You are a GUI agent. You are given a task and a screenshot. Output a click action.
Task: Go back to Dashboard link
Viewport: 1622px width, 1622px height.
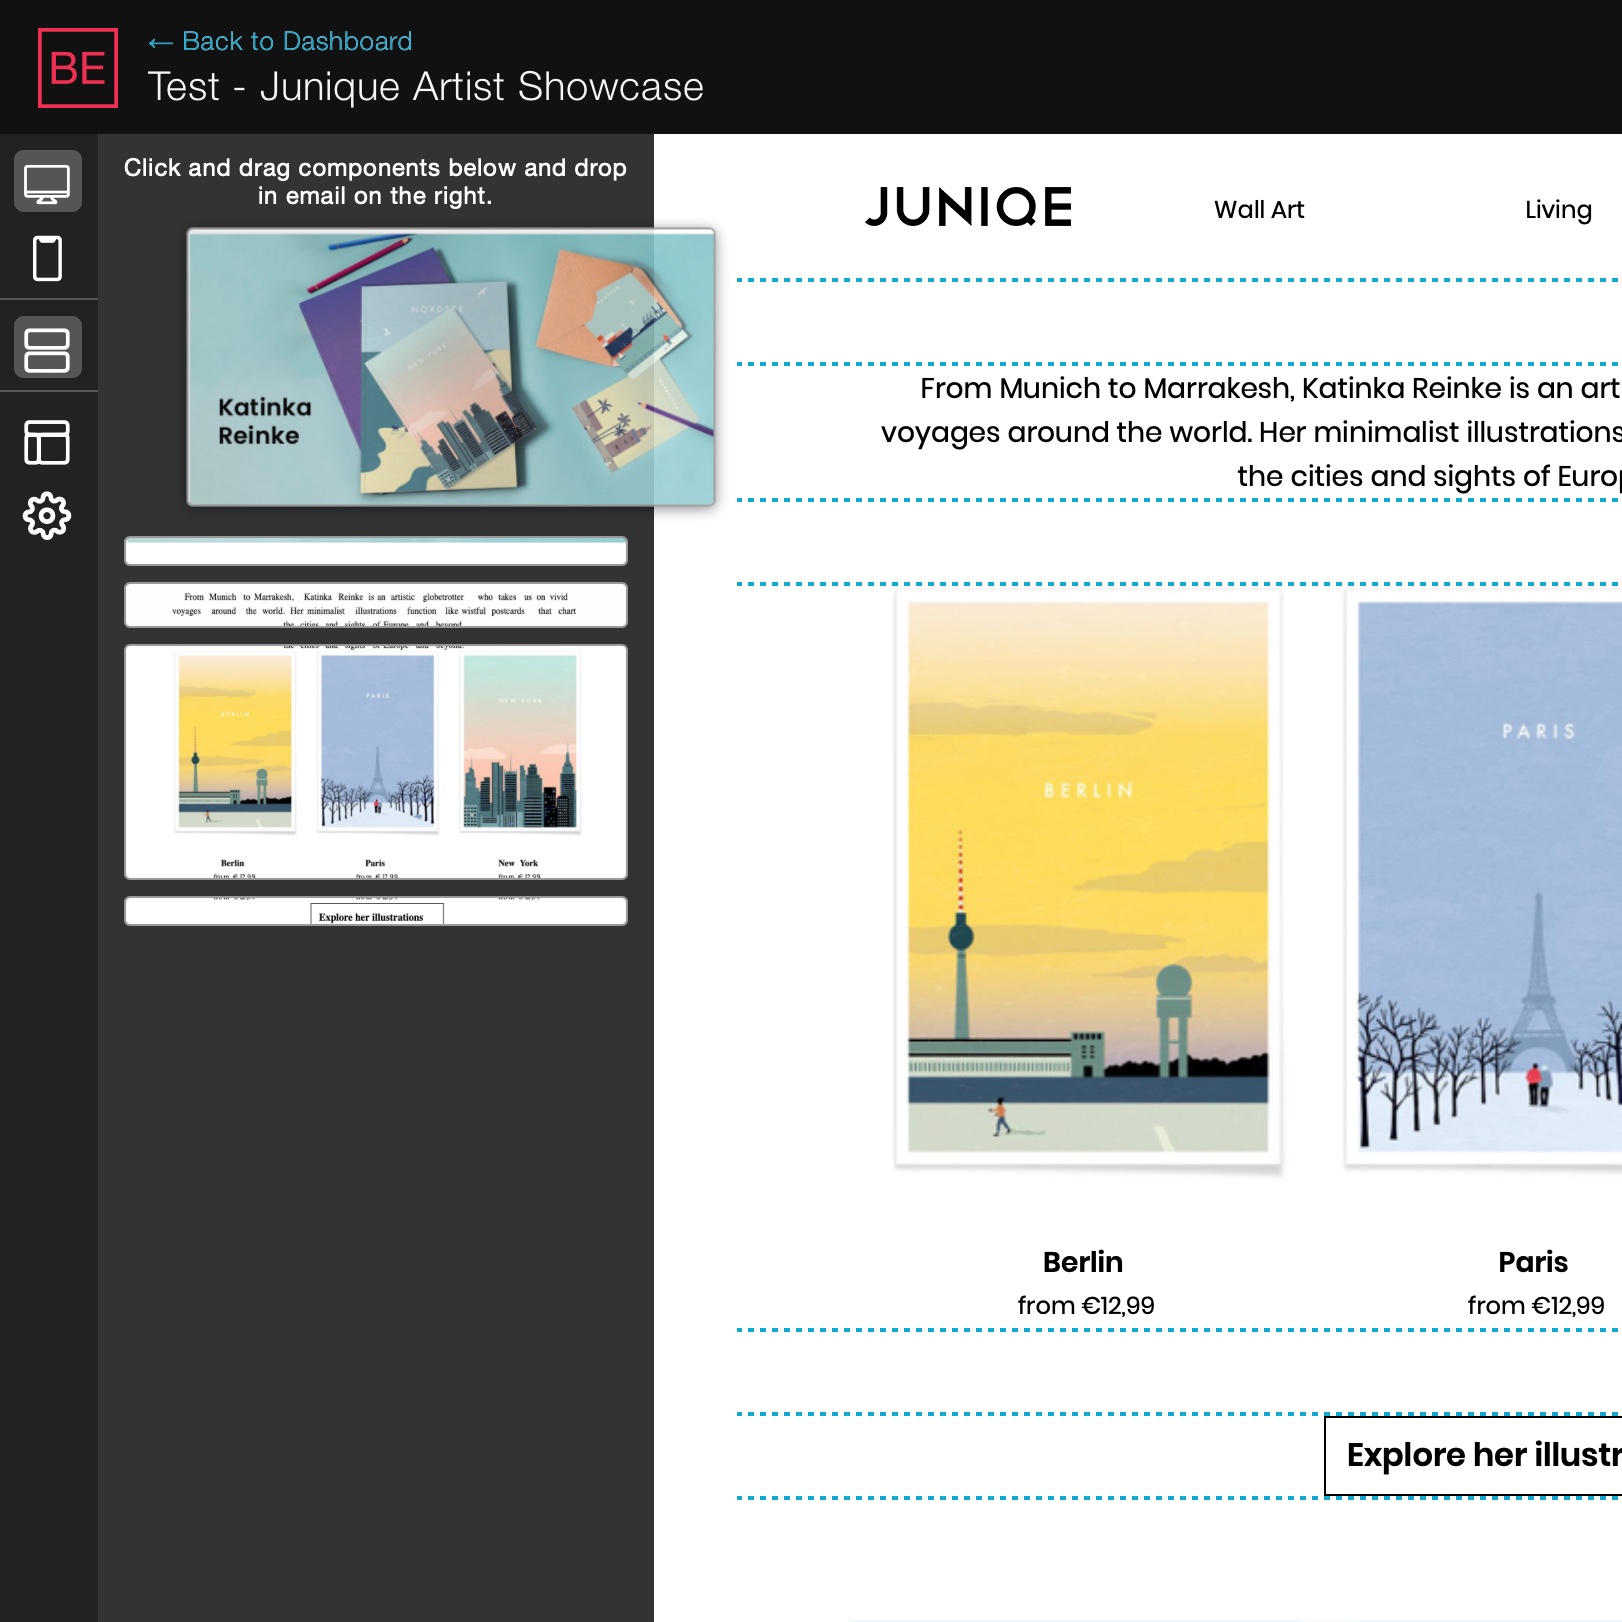coord(280,41)
